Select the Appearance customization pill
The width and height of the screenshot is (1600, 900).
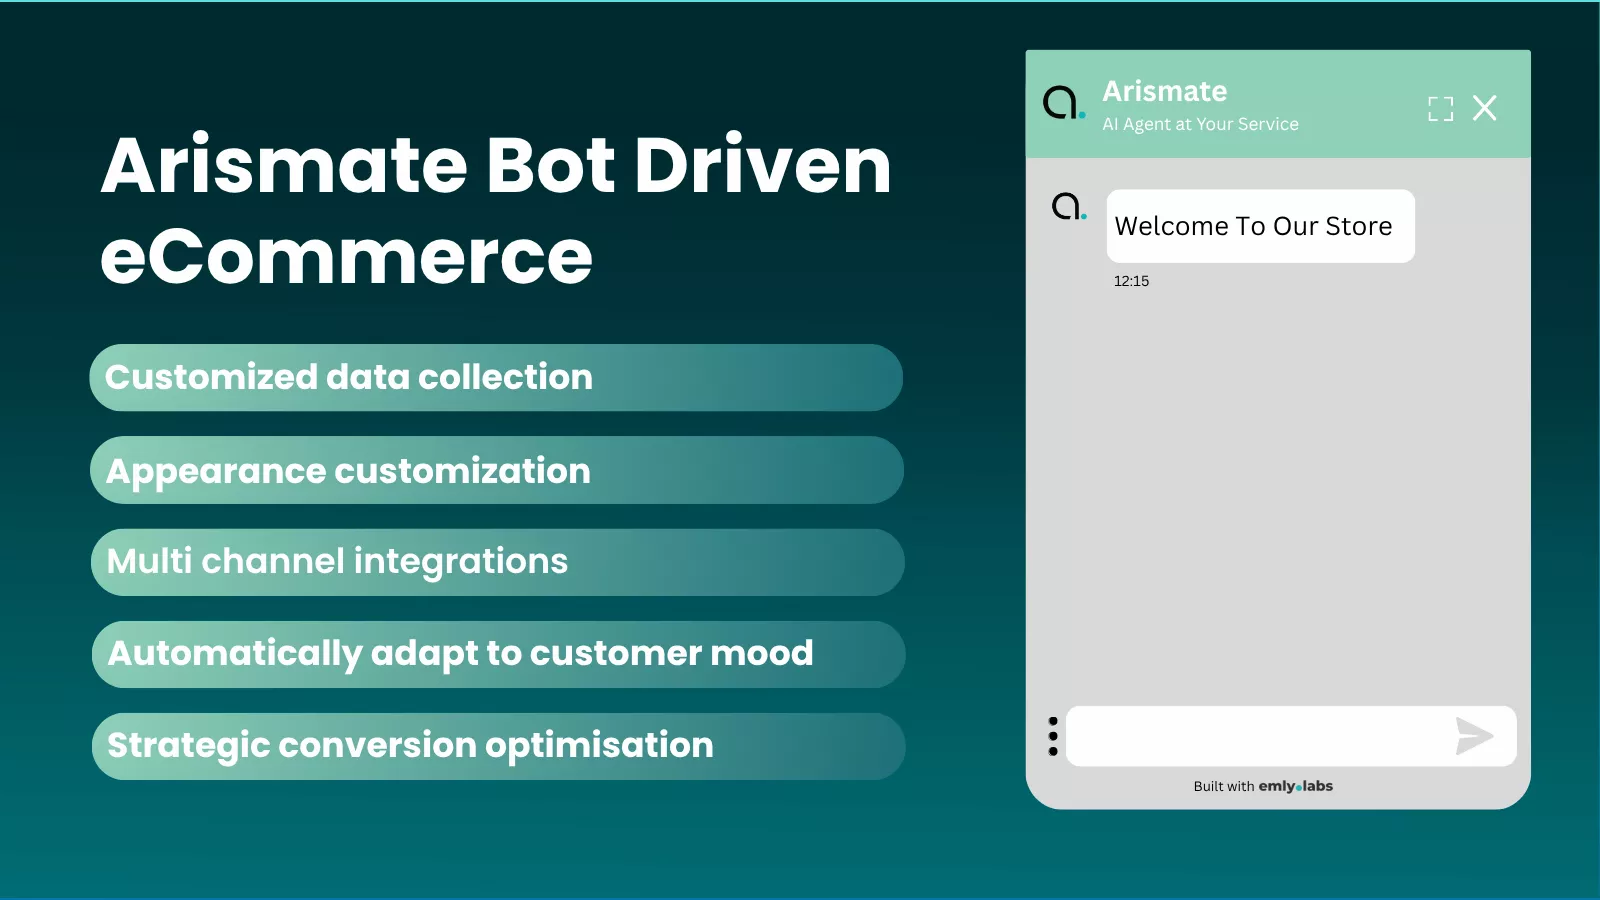(496, 470)
